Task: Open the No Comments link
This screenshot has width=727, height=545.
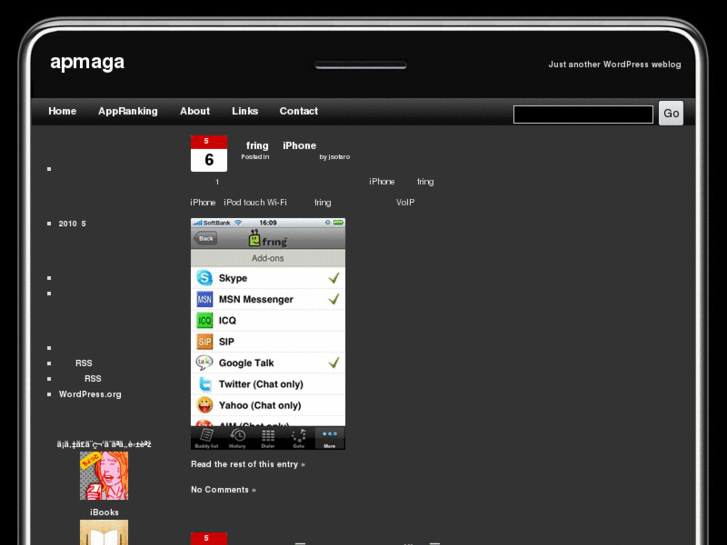Action: pos(223,490)
